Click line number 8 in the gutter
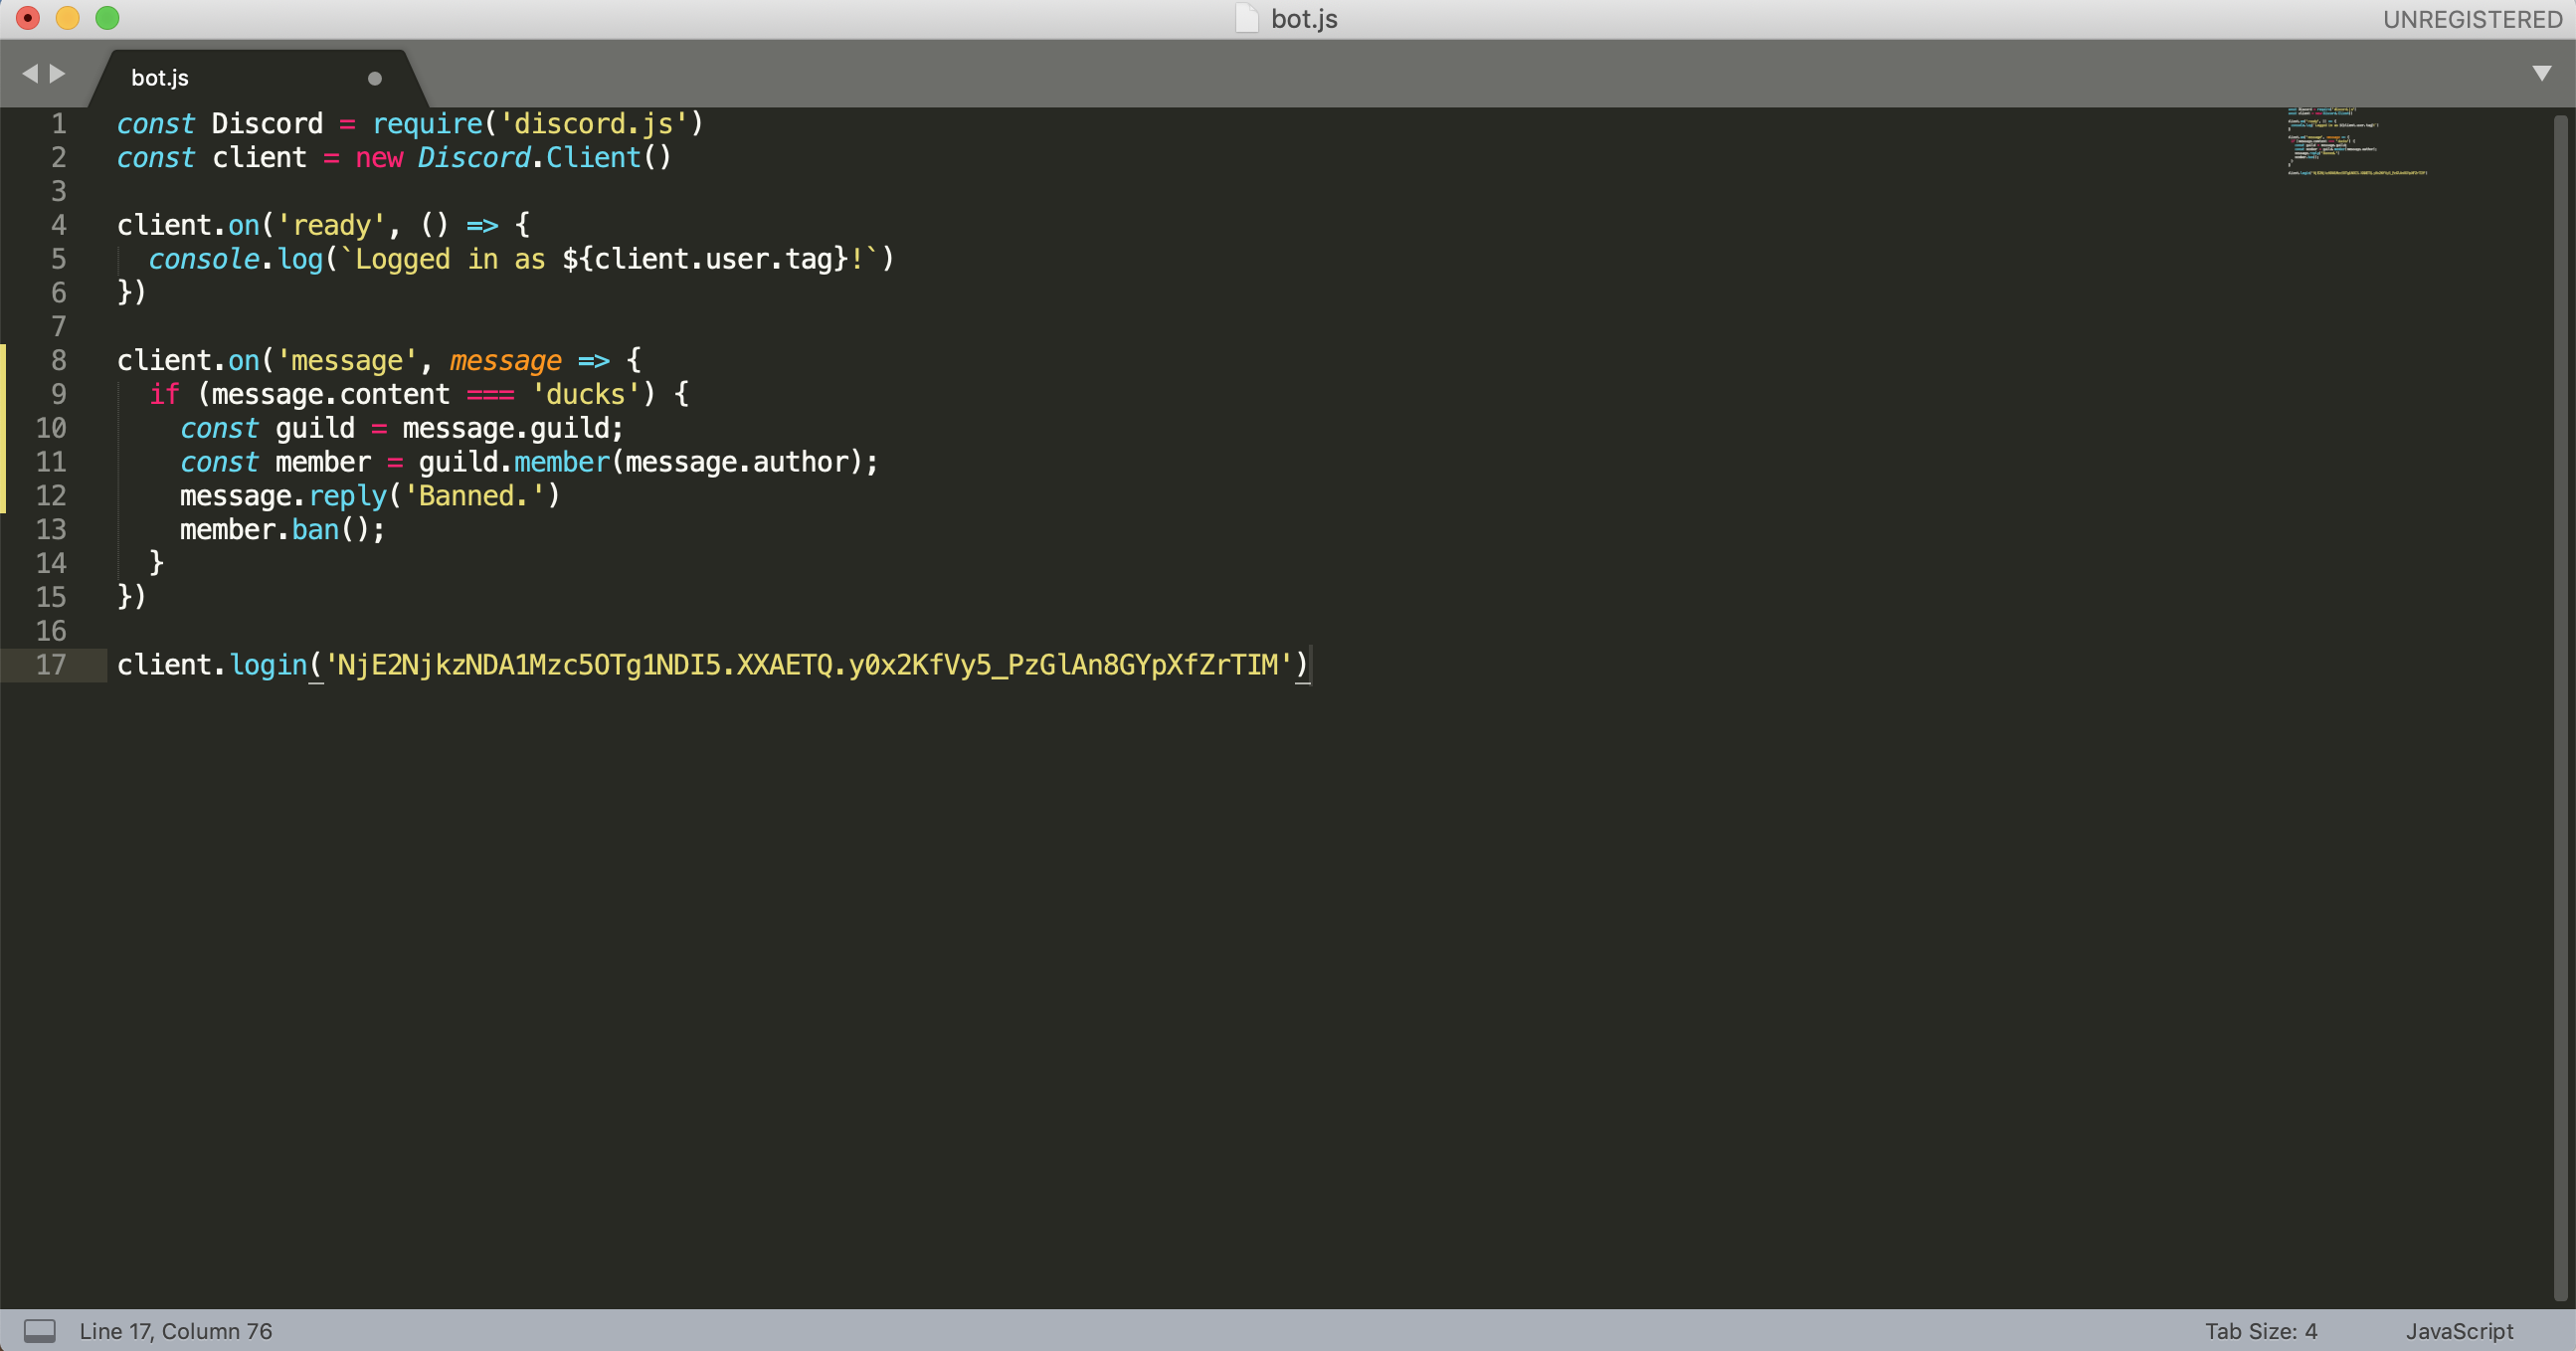This screenshot has height=1351, width=2576. 58,360
